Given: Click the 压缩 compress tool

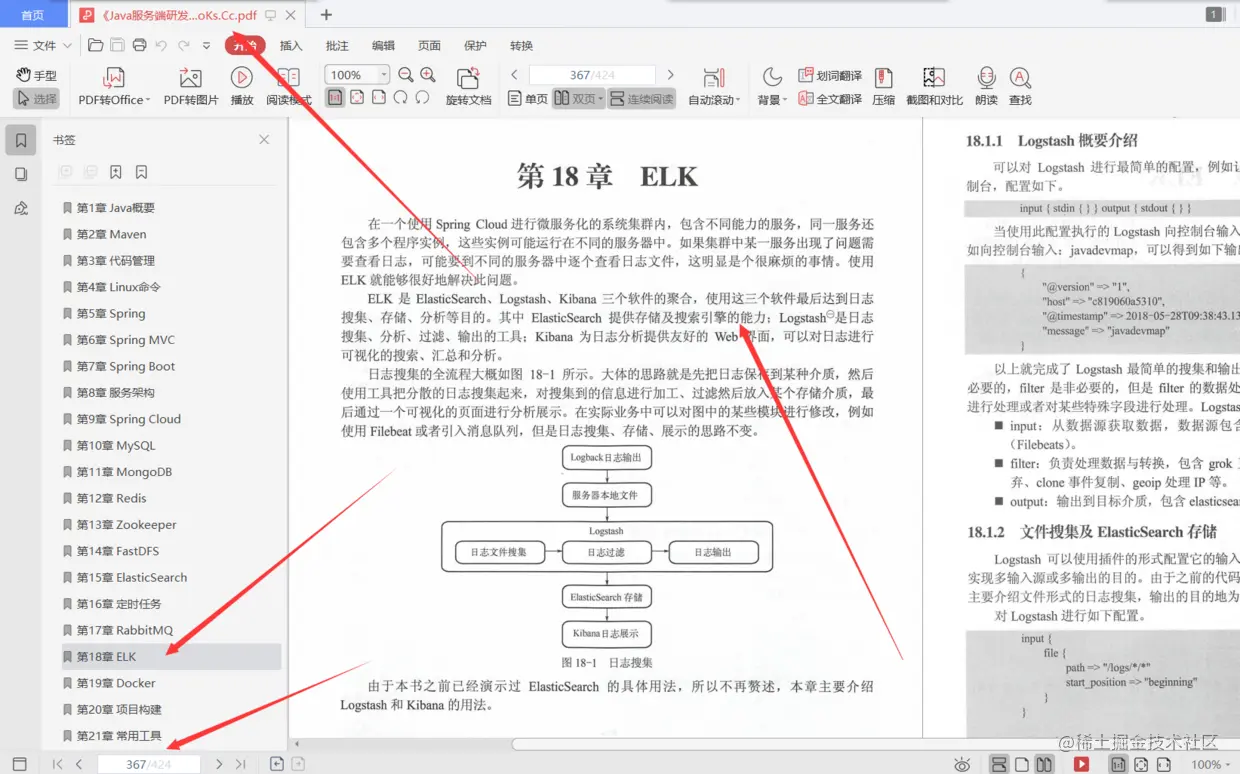Looking at the screenshot, I should pyautogui.click(x=884, y=87).
